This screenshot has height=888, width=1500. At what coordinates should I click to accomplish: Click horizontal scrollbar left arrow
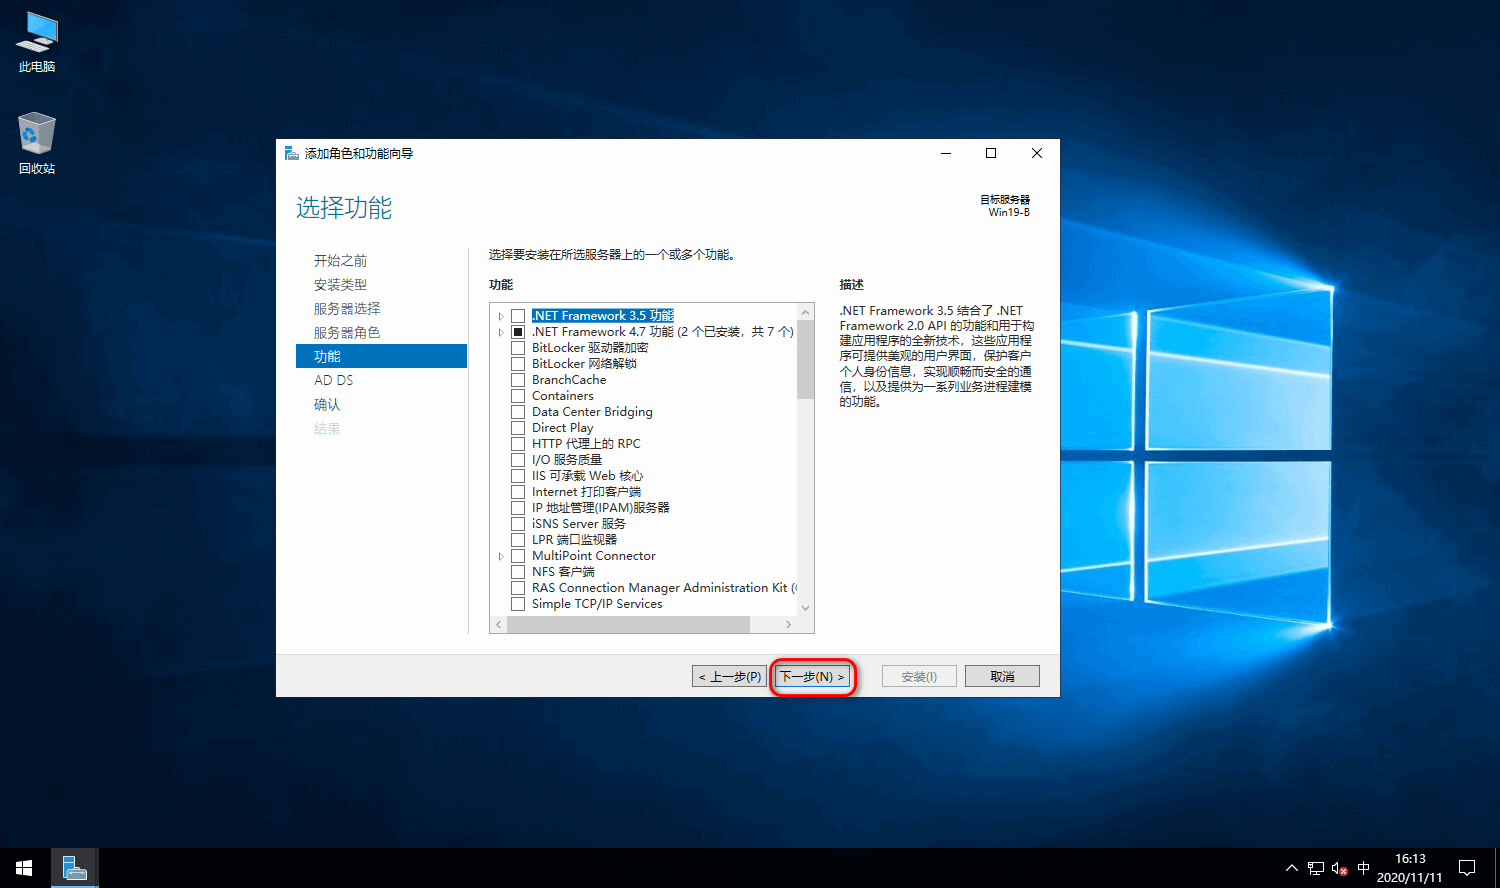point(498,624)
